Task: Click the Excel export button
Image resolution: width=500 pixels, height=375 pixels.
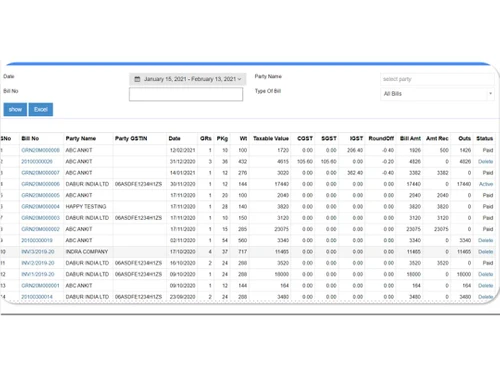Action: 41,109
